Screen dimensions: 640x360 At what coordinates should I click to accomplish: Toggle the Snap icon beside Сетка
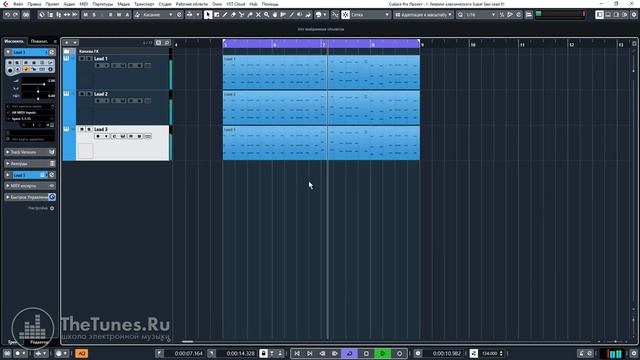coord(345,15)
